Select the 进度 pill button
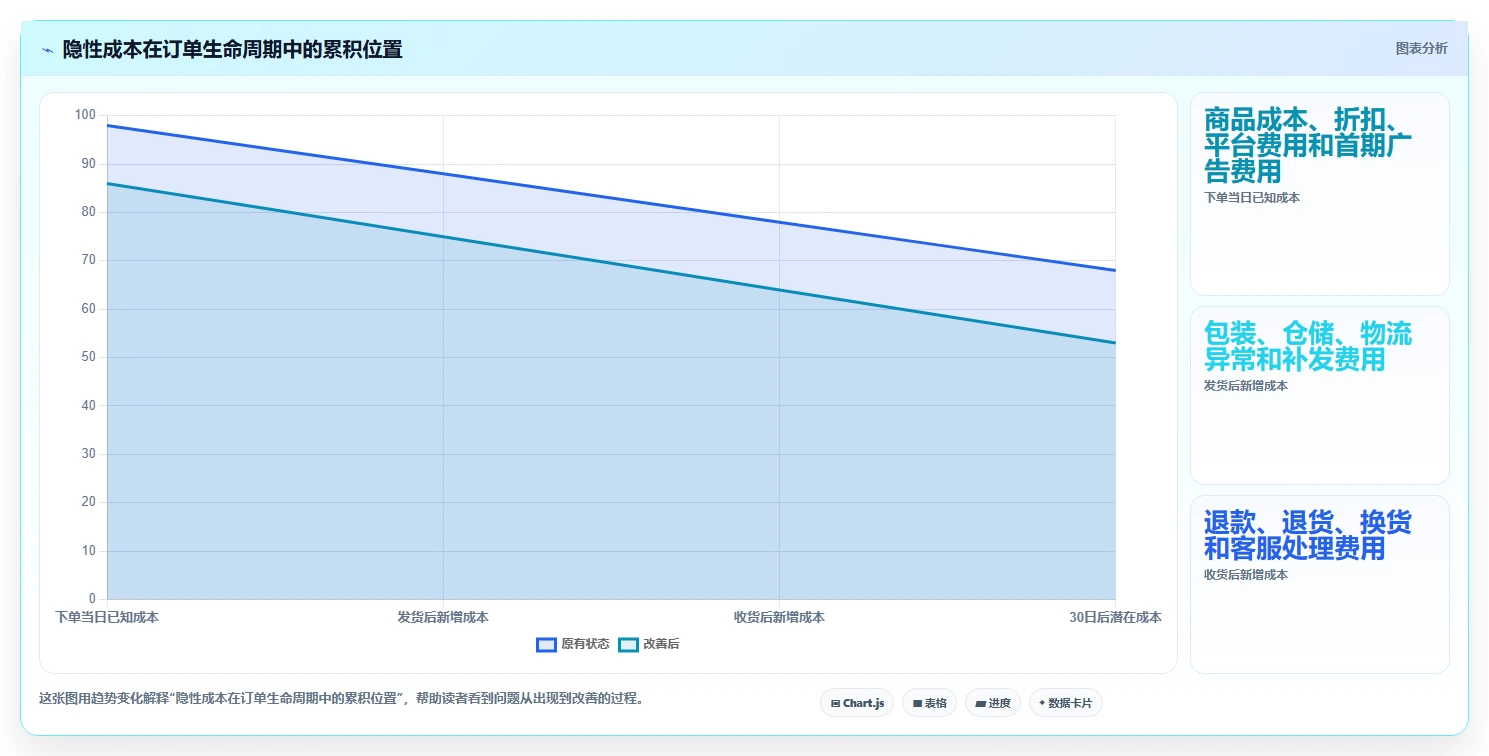Image resolution: width=1489 pixels, height=756 pixels. click(993, 703)
